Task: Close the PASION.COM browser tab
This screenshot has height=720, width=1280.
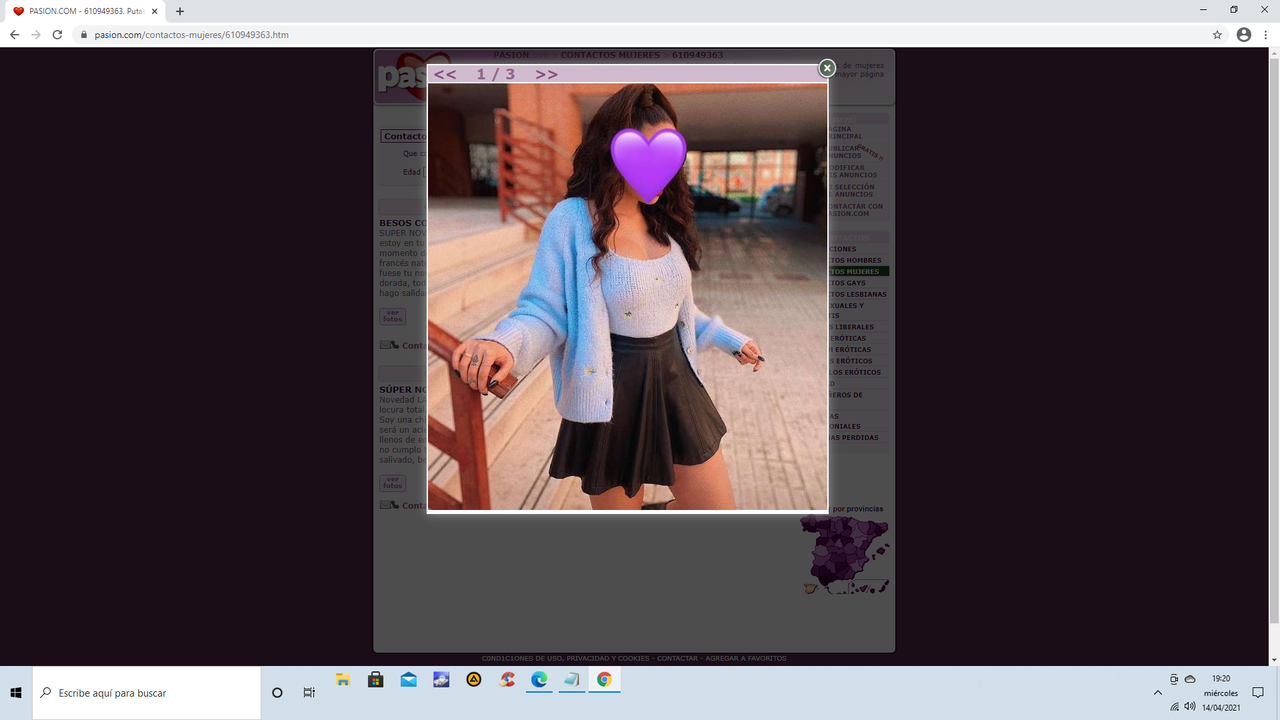Action: click(154, 11)
